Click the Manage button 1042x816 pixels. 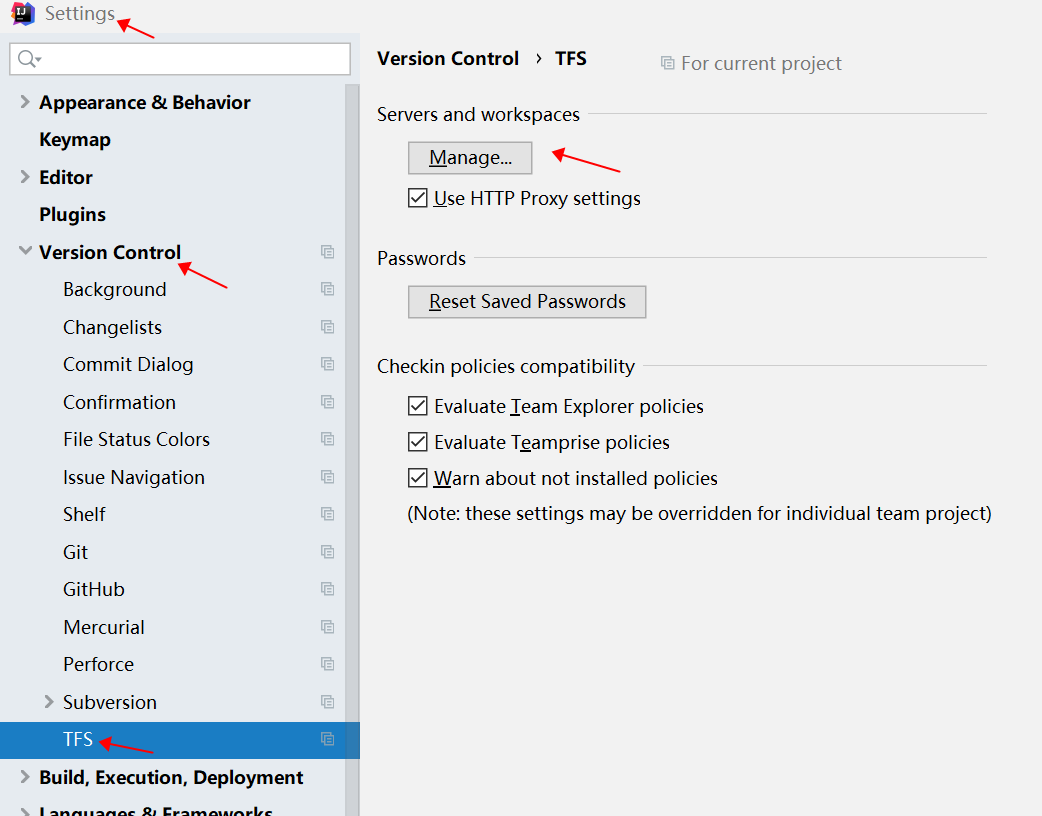pos(469,157)
